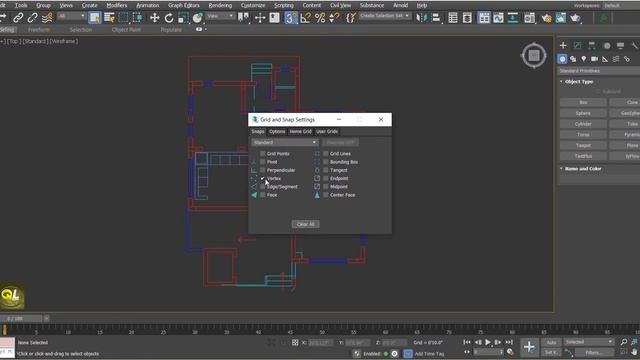Open the Select by Name list
This screenshot has height=360, width=640.
(109, 18)
